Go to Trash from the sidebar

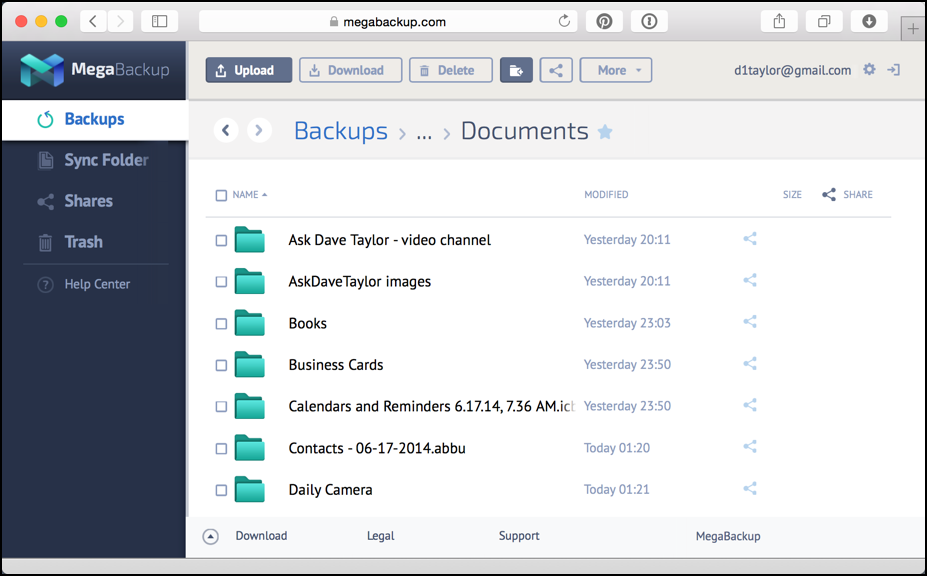point(83,242)
